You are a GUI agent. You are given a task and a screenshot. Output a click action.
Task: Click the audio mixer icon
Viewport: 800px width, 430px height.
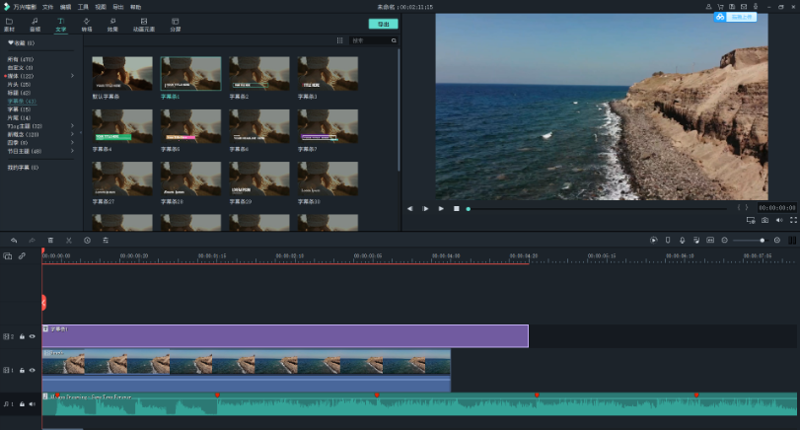pyautogui.click(x=696, y=240)
